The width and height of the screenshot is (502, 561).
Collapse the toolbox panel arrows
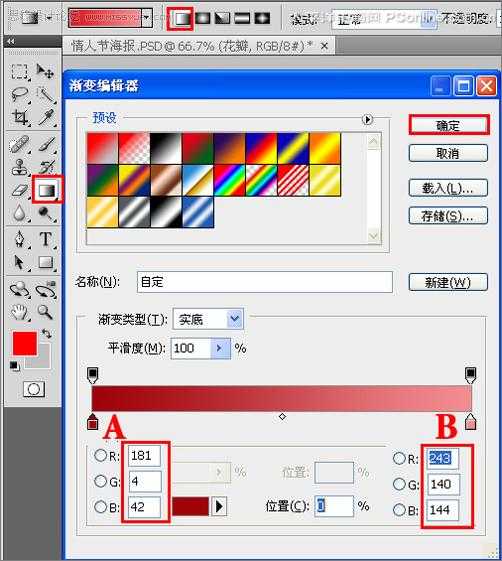pyautogui.click(x=11, y=42)
